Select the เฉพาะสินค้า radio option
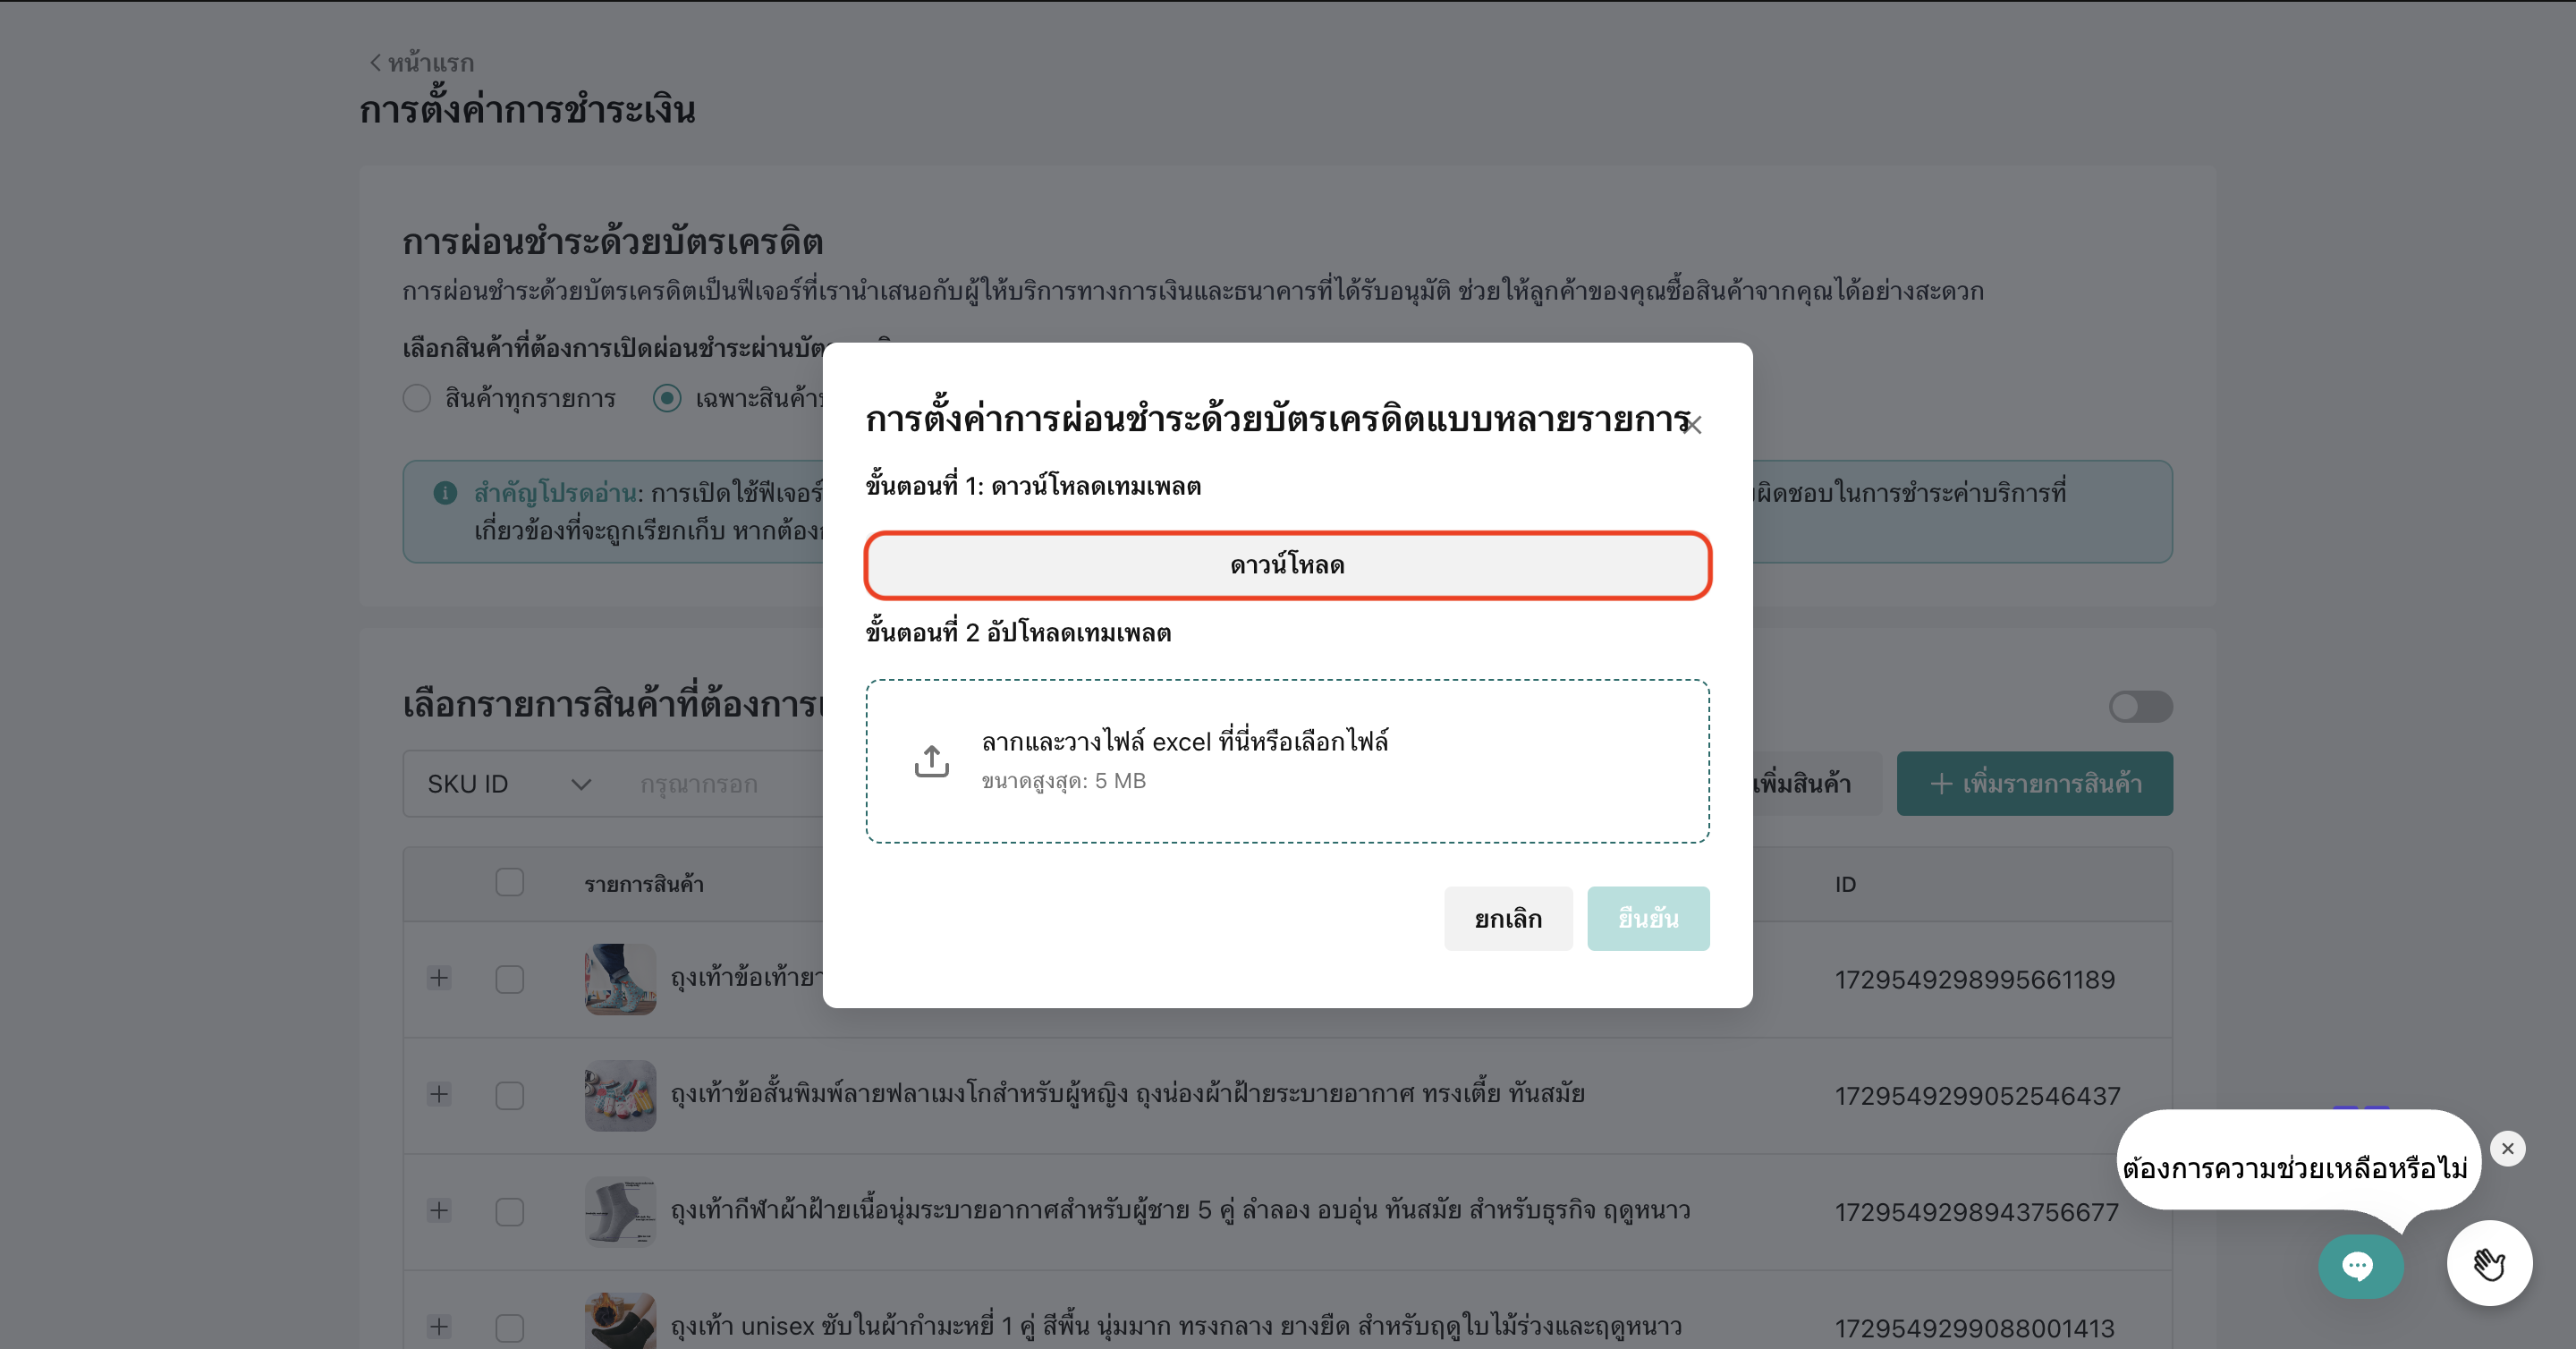 pyautogui.click(x=667, y=398)
